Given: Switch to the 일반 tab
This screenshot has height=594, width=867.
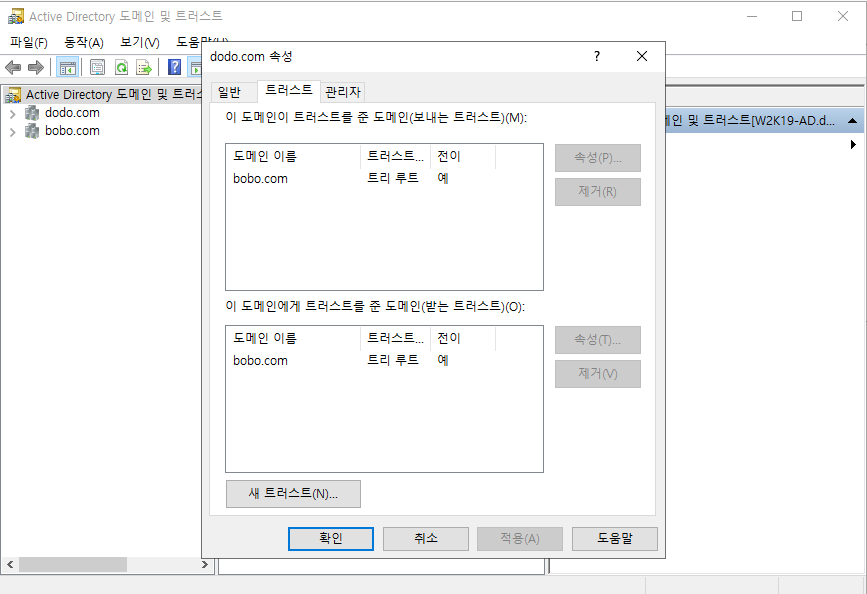Looking at the screenshot, I should (229, 92).
